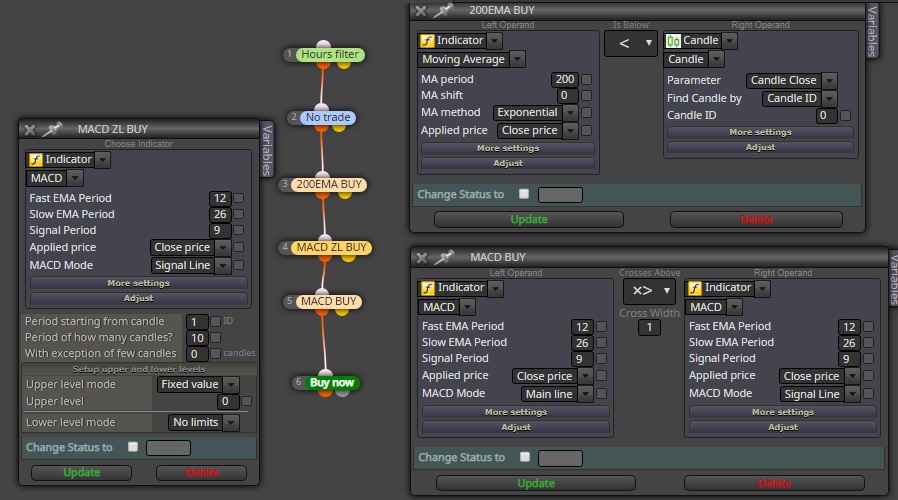Pin the MACD ZL BUY panel
The image size is (898, 500).
click(x=52, y=129)
